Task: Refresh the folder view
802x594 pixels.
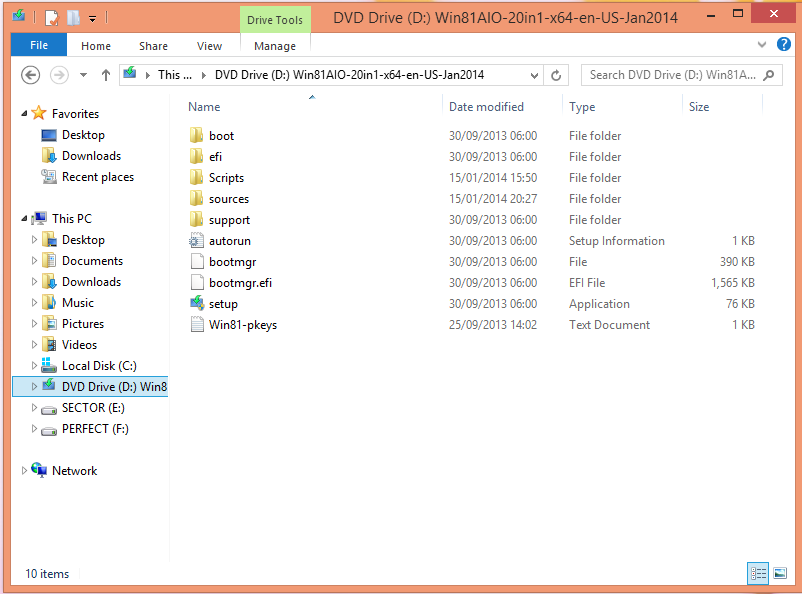Action: coord(556,75)
